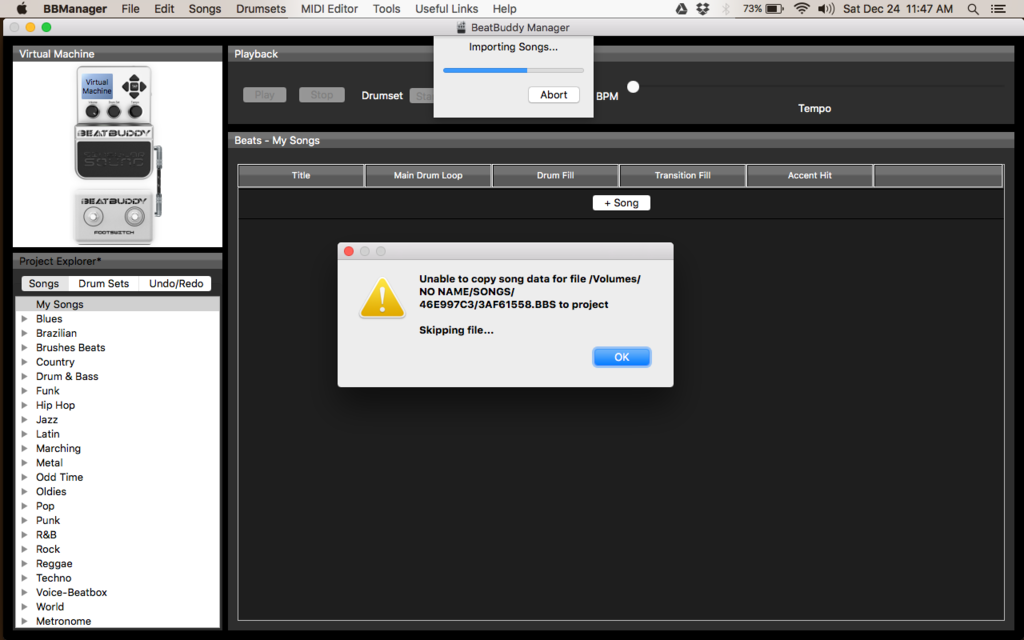Click the Main Drum Loop column header
This screenshot has width=1024, height=640.
pyautogui.click(x=428, y=176)
